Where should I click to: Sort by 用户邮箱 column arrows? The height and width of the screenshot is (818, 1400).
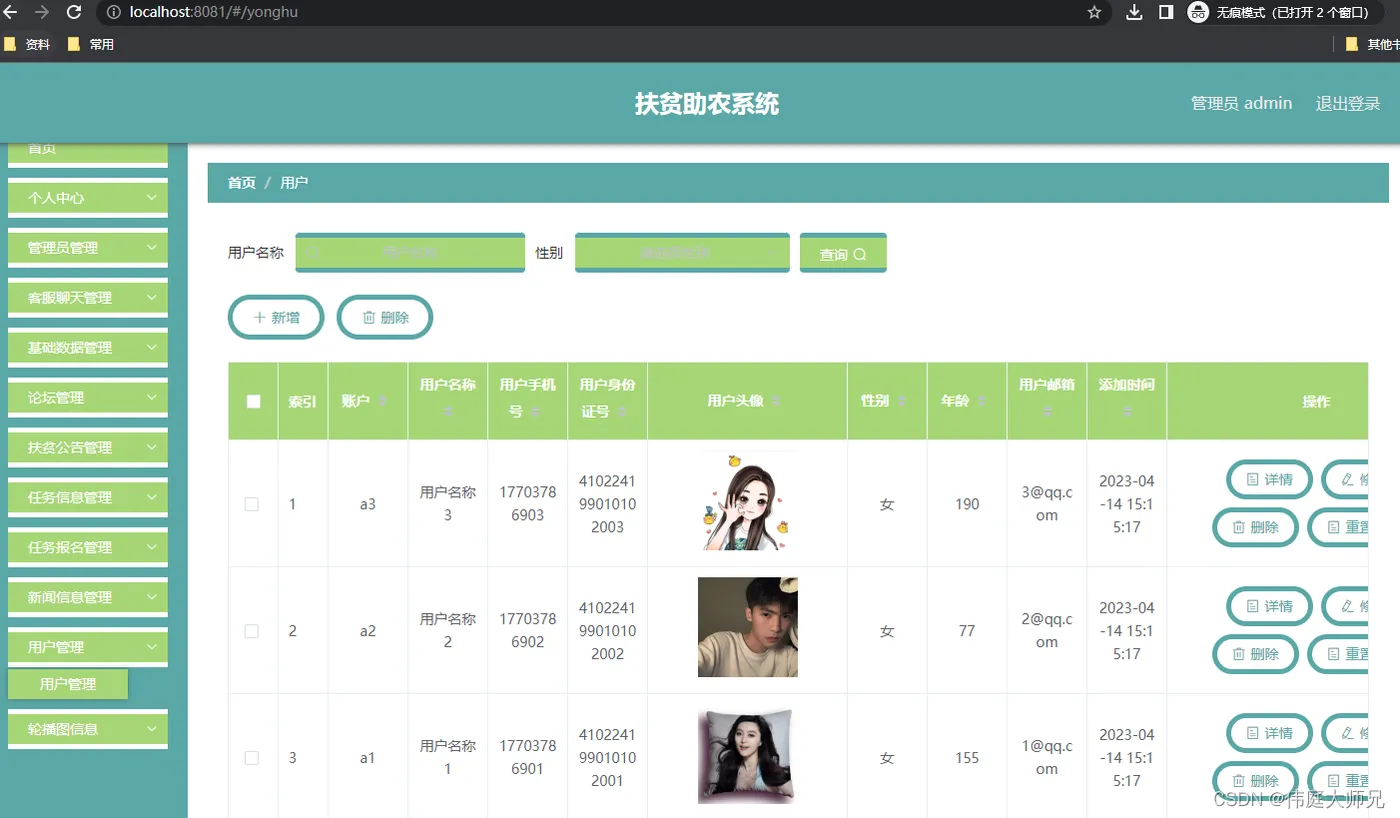[1047, 411]
